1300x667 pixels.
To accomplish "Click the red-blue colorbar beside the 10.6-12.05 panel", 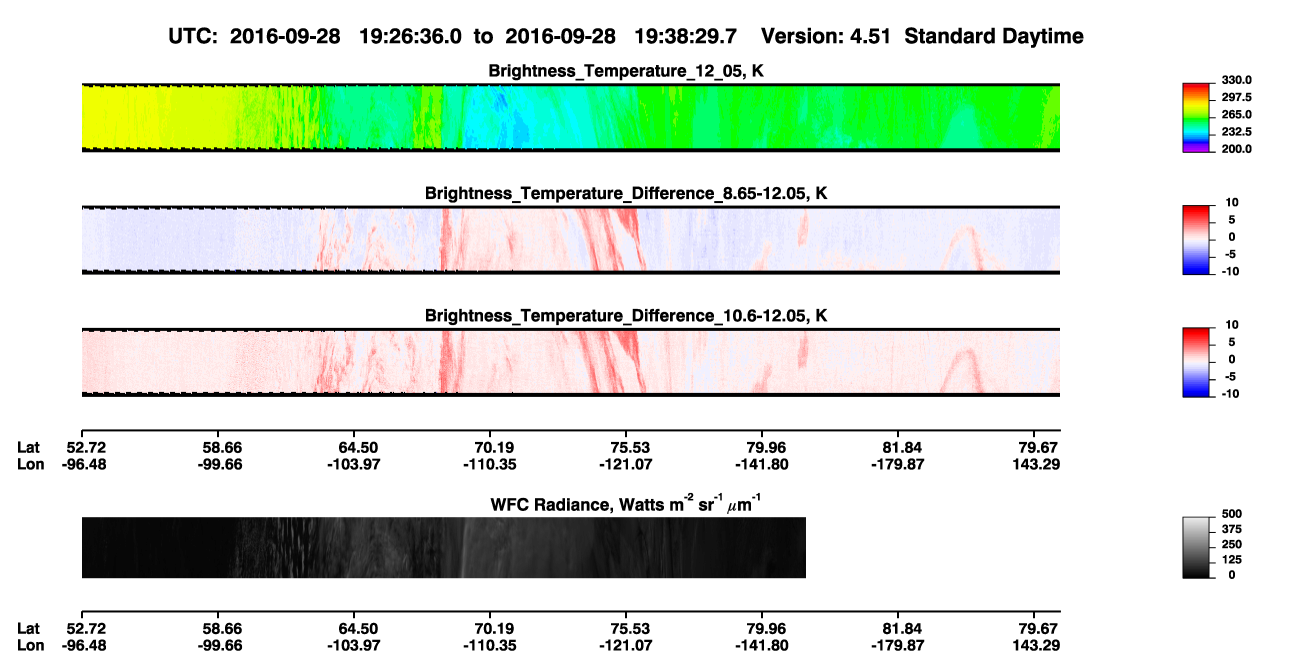I will coord(1197,363).
